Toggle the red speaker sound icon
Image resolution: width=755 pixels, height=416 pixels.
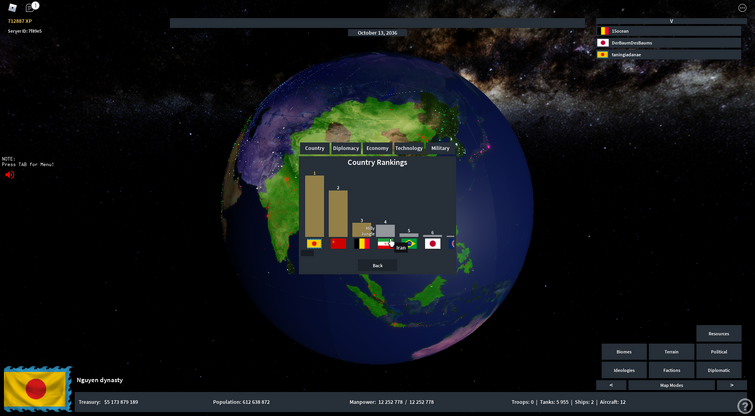pyautogui.click(x=10, y=175)
